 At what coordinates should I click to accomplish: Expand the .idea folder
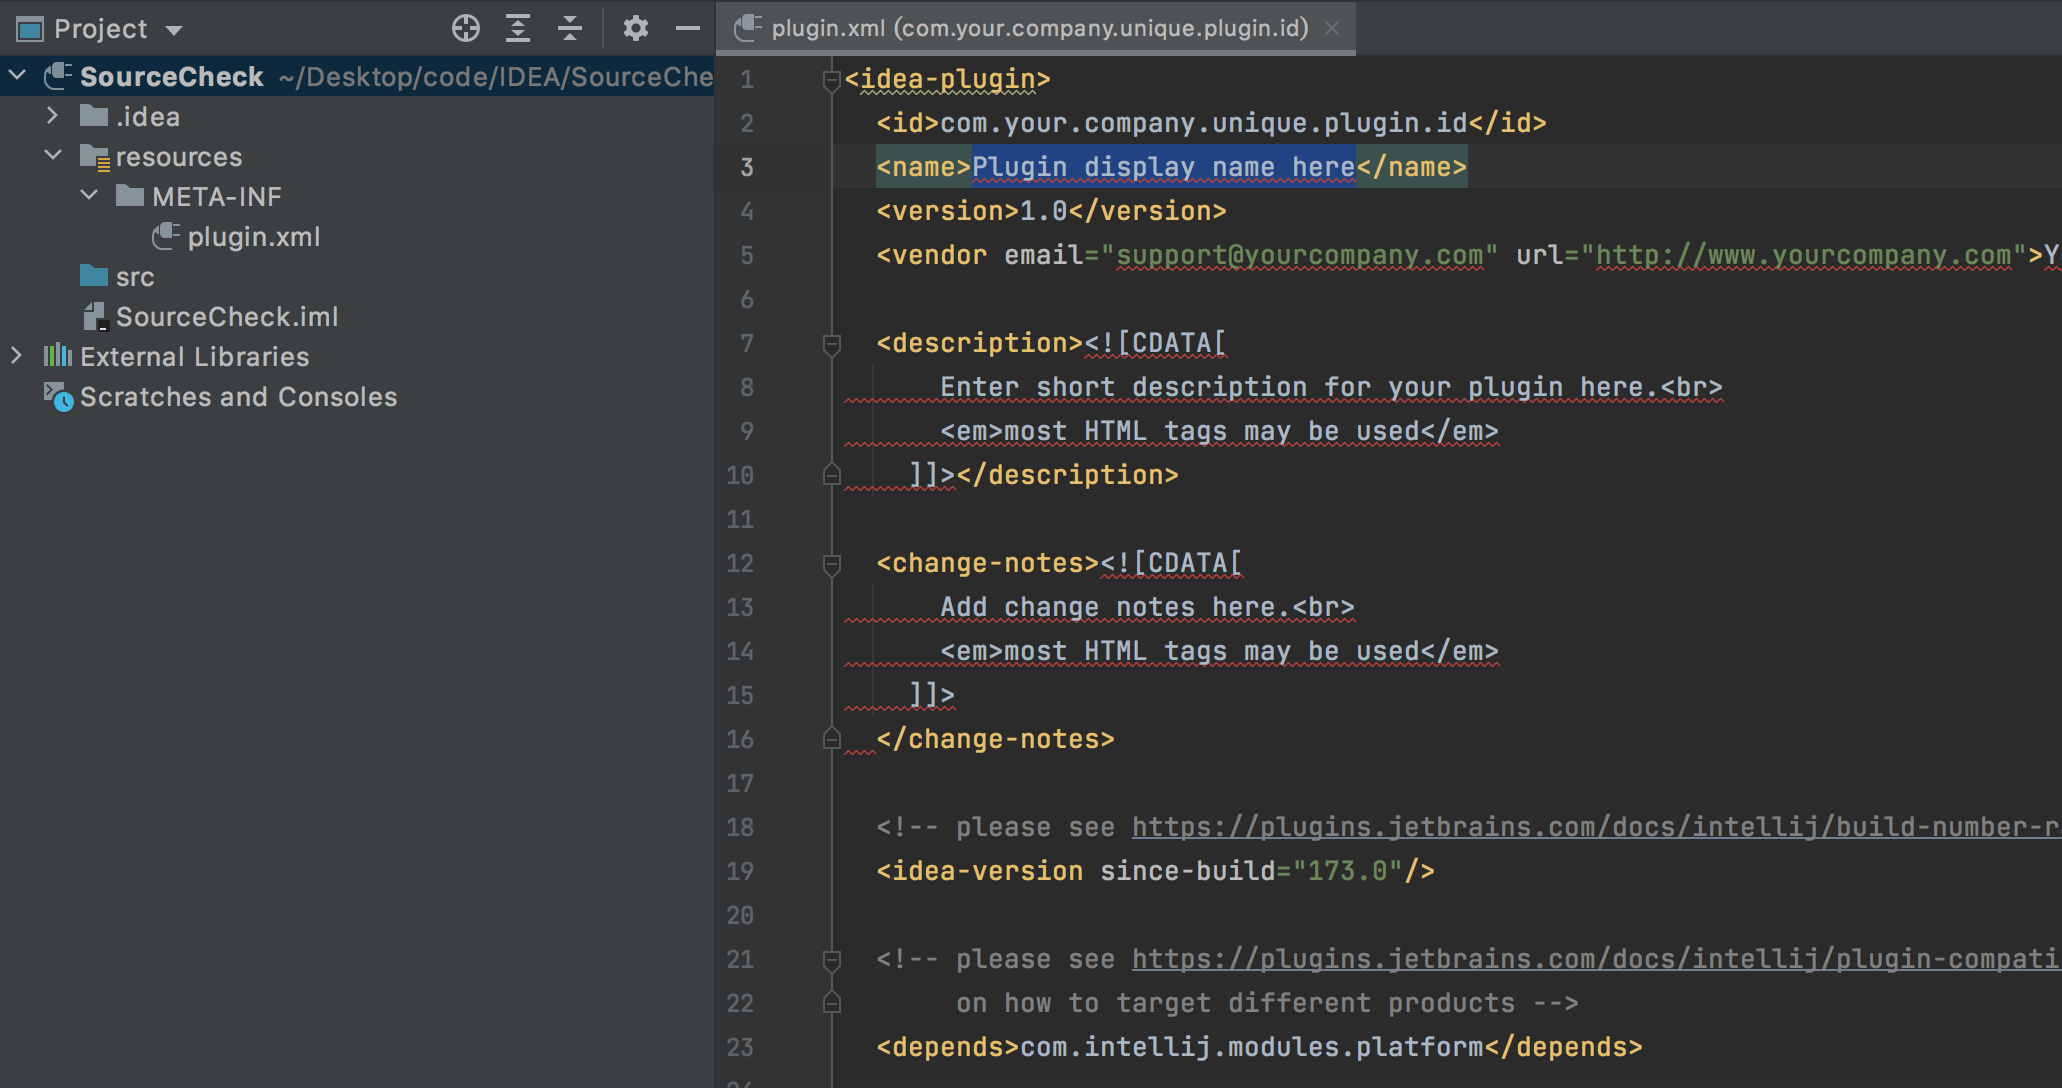pyautogui.click(x=52, y=116)
